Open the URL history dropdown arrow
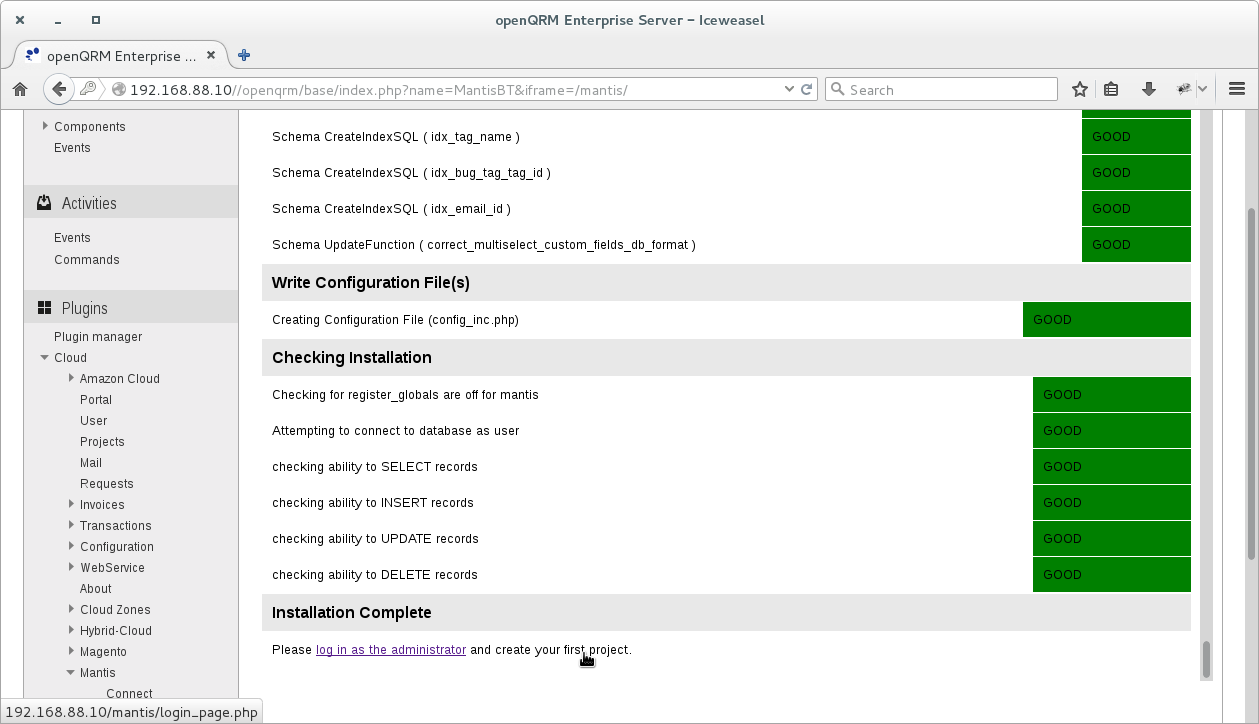This screenshot has width=1259, height=724. point(791,89)
